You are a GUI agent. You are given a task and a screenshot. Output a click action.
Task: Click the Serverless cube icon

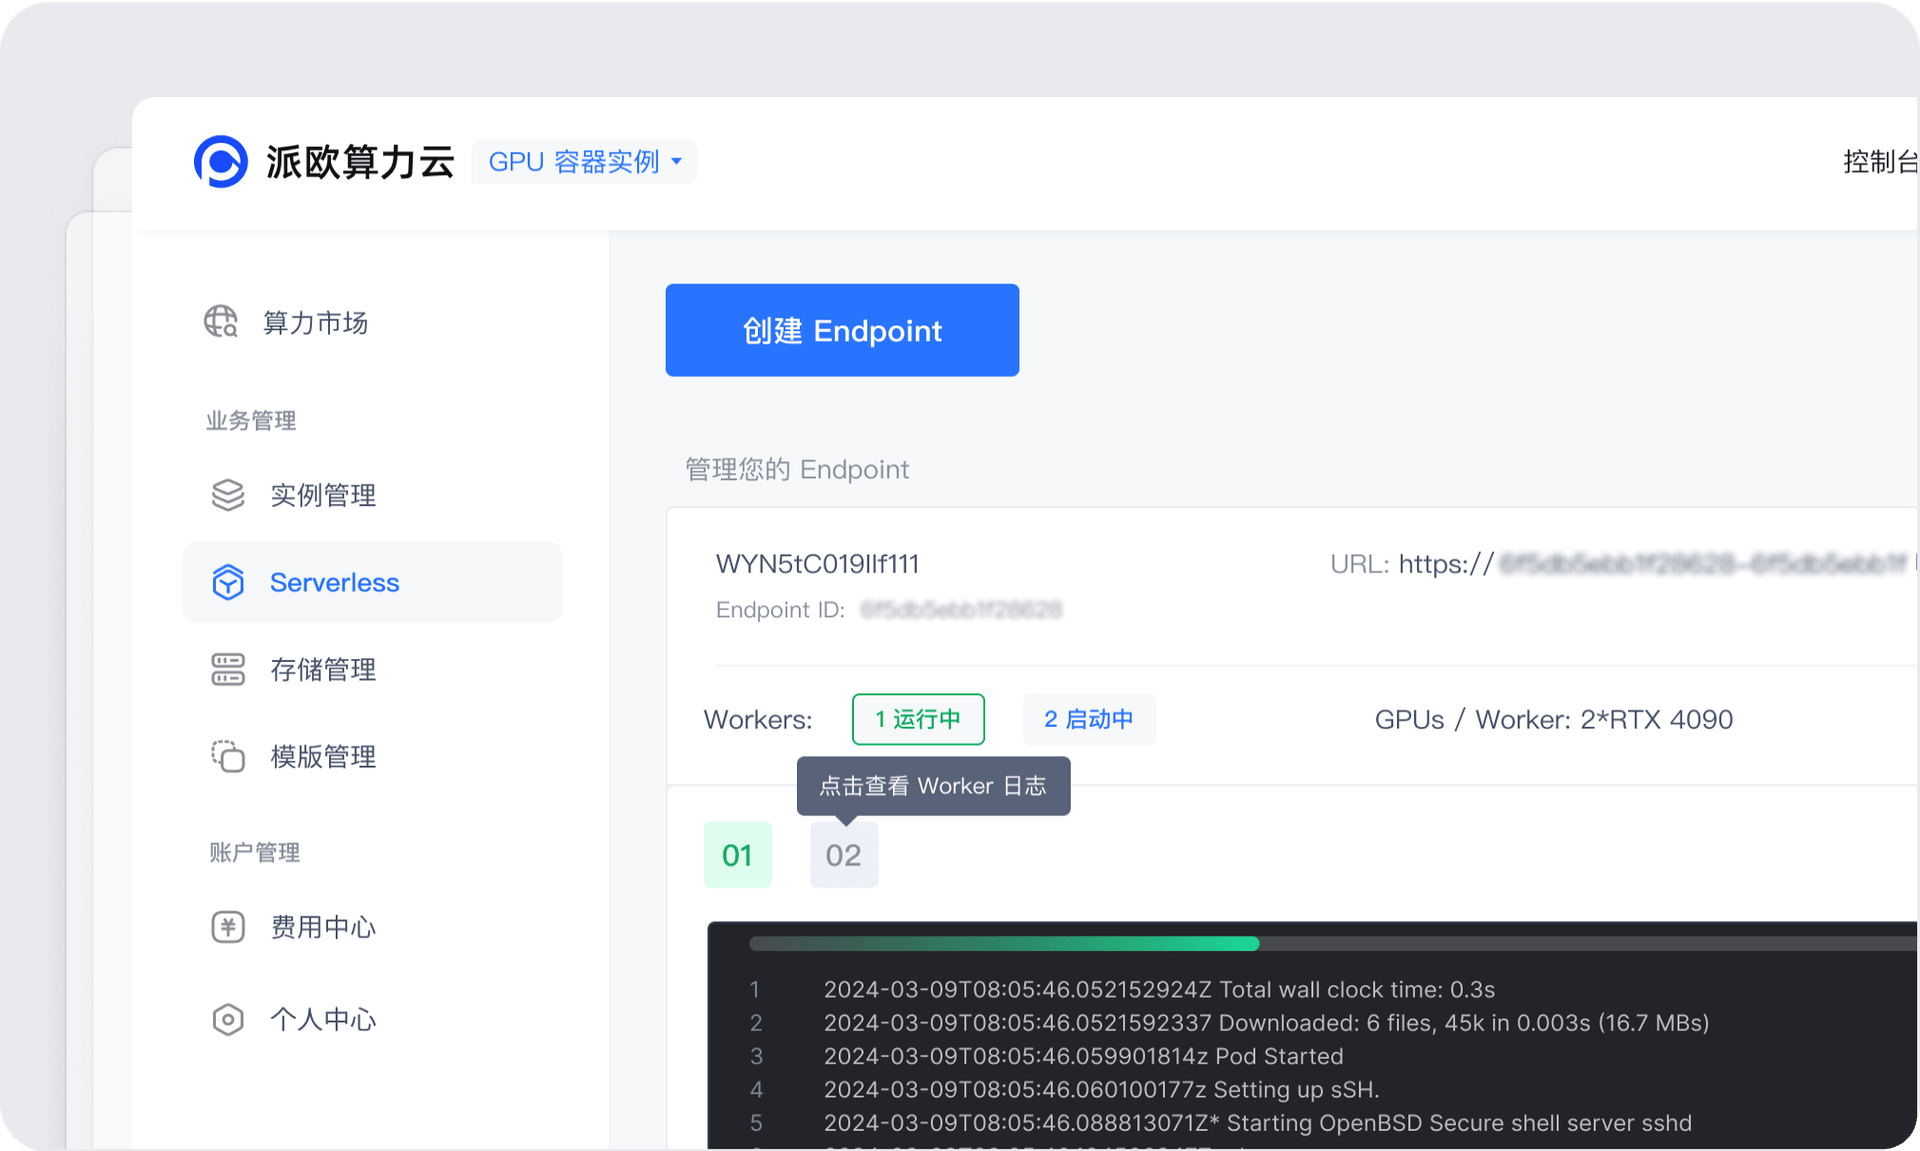point(228,582)
